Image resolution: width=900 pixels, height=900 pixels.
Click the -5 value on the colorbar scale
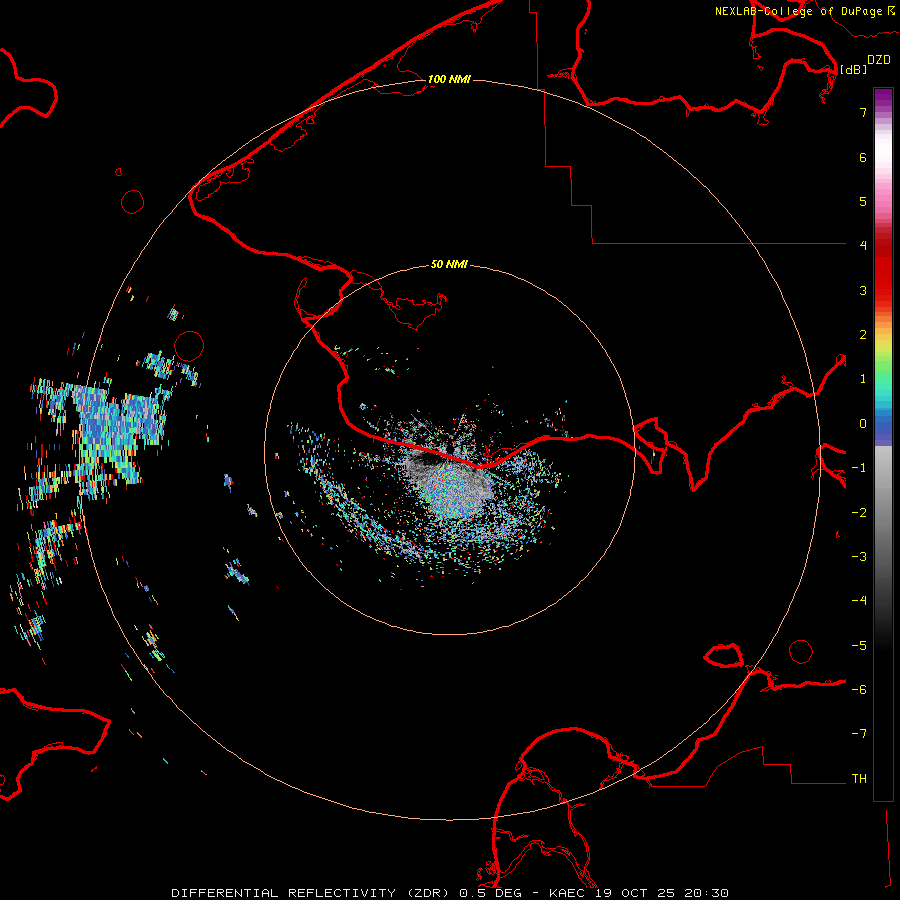click(859, 646)
